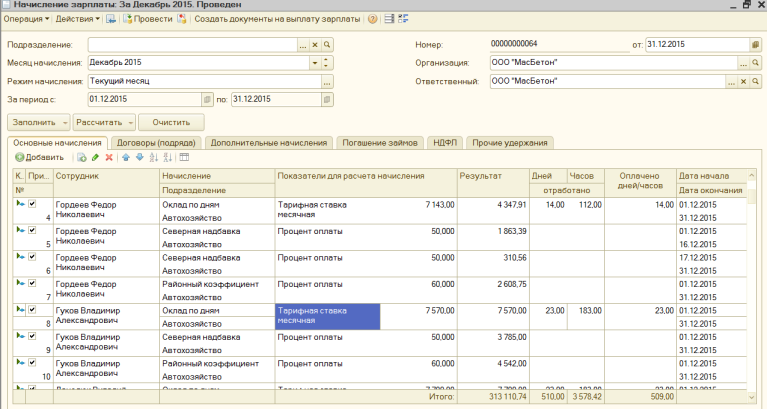Open the Действия dropdown menu
The image size is (767, 409).
coord(78,19)
